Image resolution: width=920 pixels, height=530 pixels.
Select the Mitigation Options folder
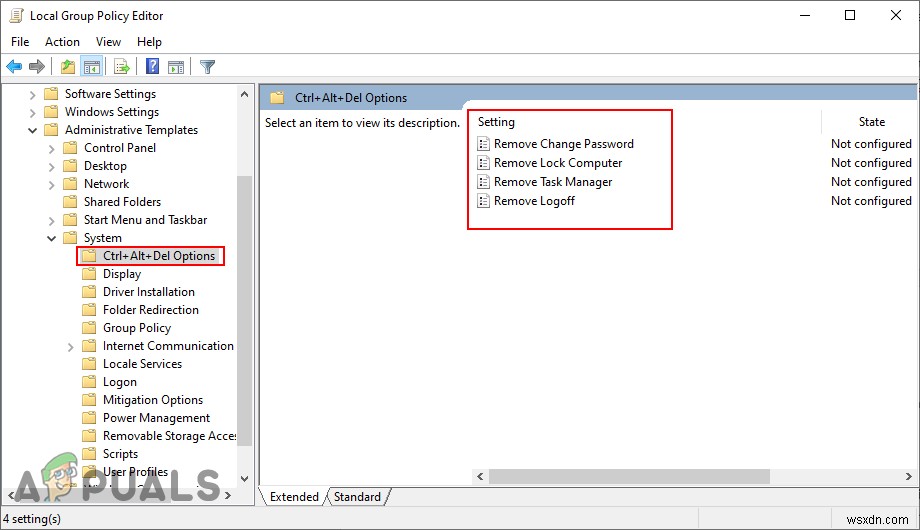153,400
